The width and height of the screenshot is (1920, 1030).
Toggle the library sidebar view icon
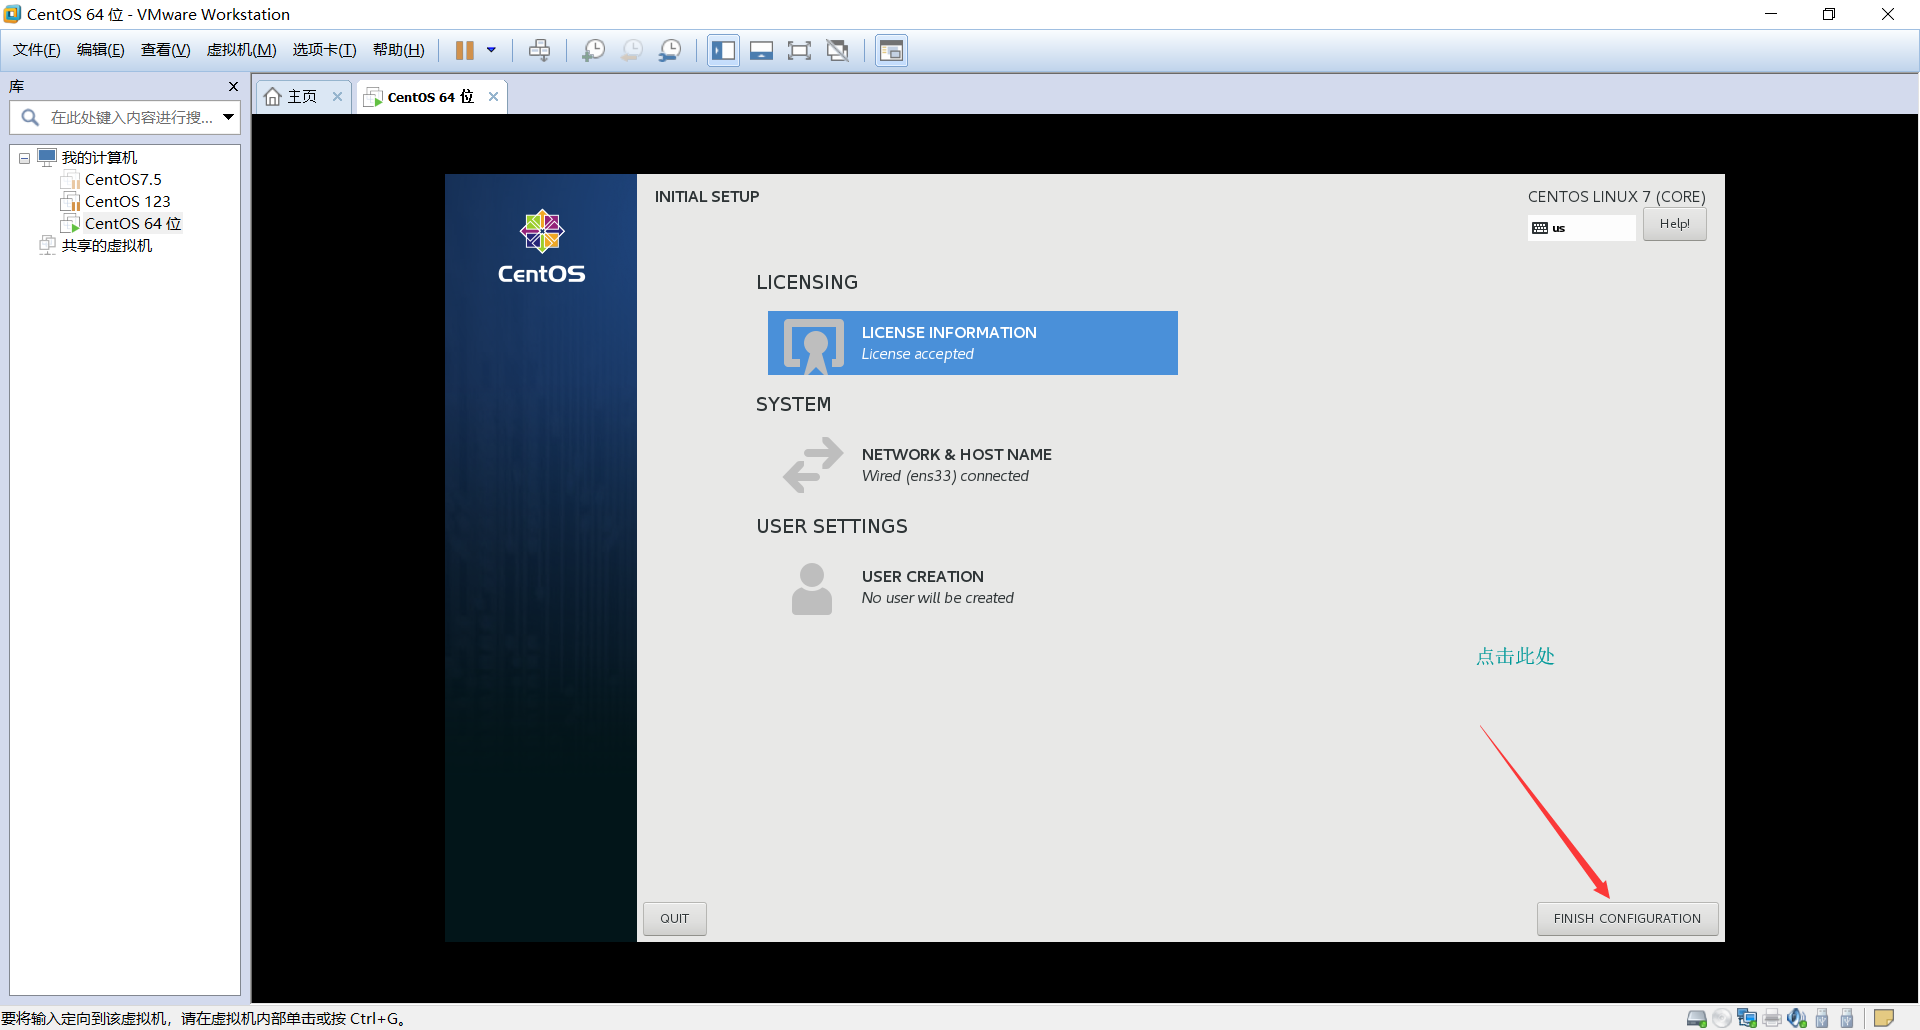tap(723, 50)
